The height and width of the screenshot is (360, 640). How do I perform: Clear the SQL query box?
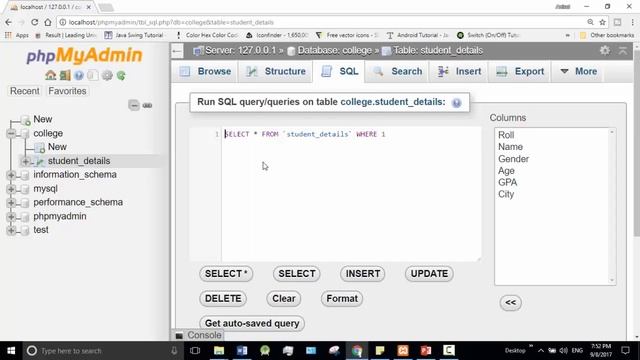(284, 299)
